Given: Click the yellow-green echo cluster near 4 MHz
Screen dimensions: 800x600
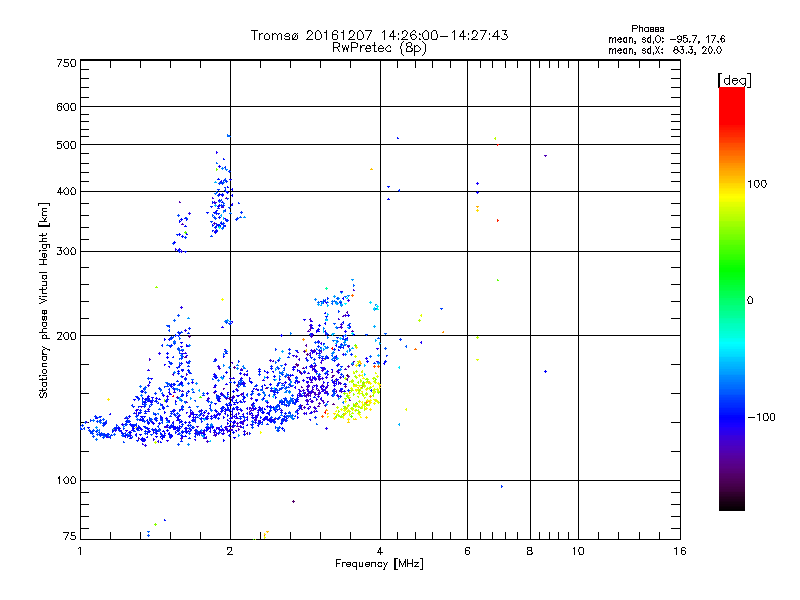Looking at the screenshot, I should pos(359,394).
